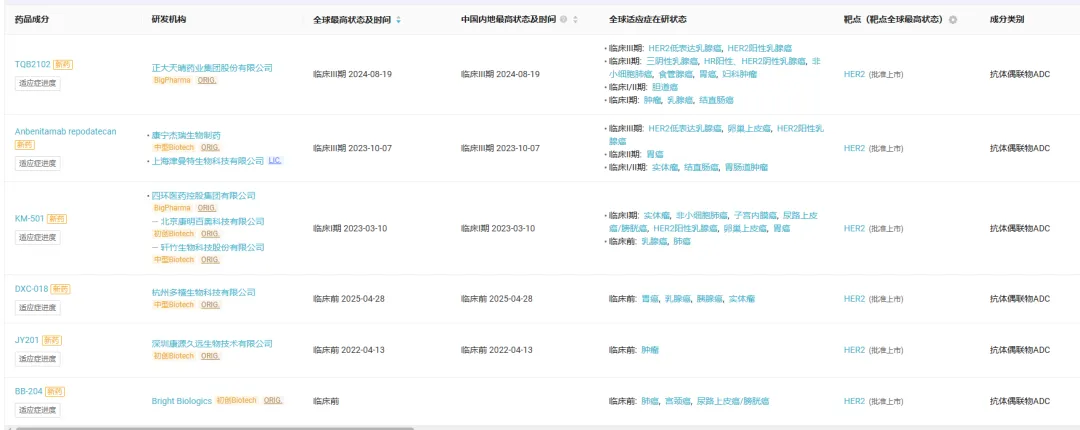Viewport: 1080px width, 430px height.
Task: Click the 新药 tag beside TQB2102
Action: 63,64
